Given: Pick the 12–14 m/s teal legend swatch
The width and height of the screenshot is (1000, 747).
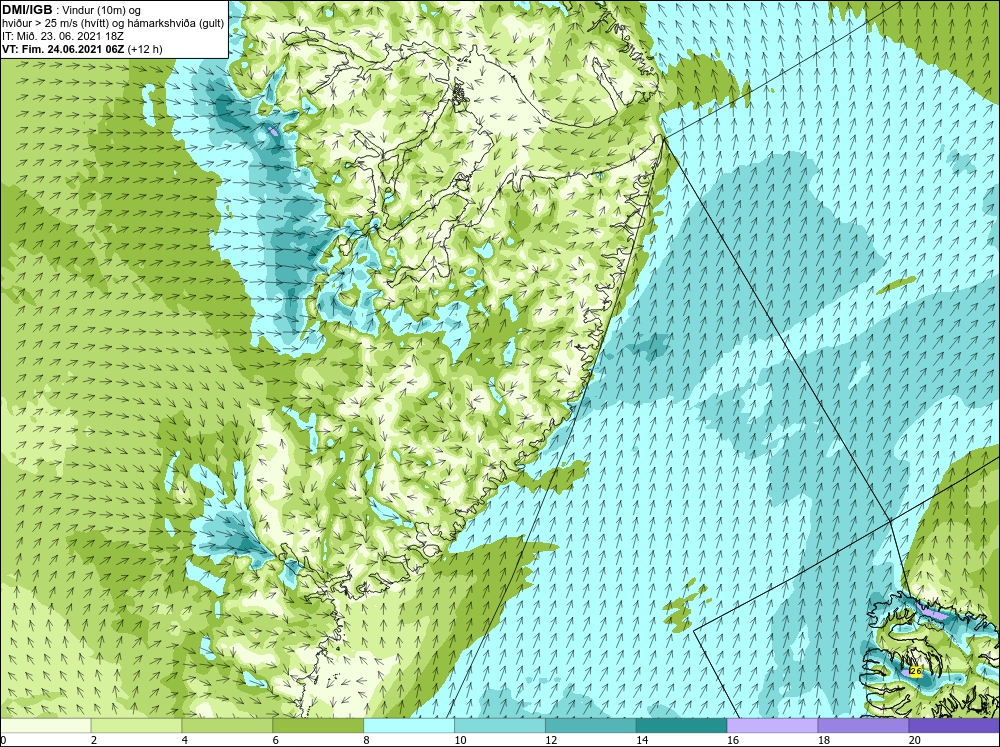Looking at the screenshot, I should [x=591, y=725].
